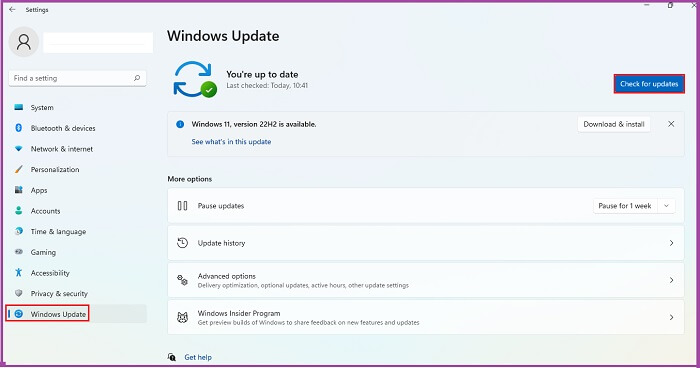This screenshot has width=700, height=368.
Task: Click the Update history clock icon
Action: point(182,243)
